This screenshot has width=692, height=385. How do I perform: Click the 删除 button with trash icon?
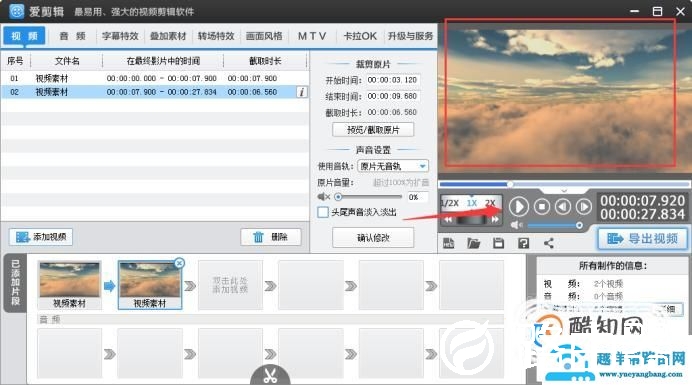pos(271,237)
